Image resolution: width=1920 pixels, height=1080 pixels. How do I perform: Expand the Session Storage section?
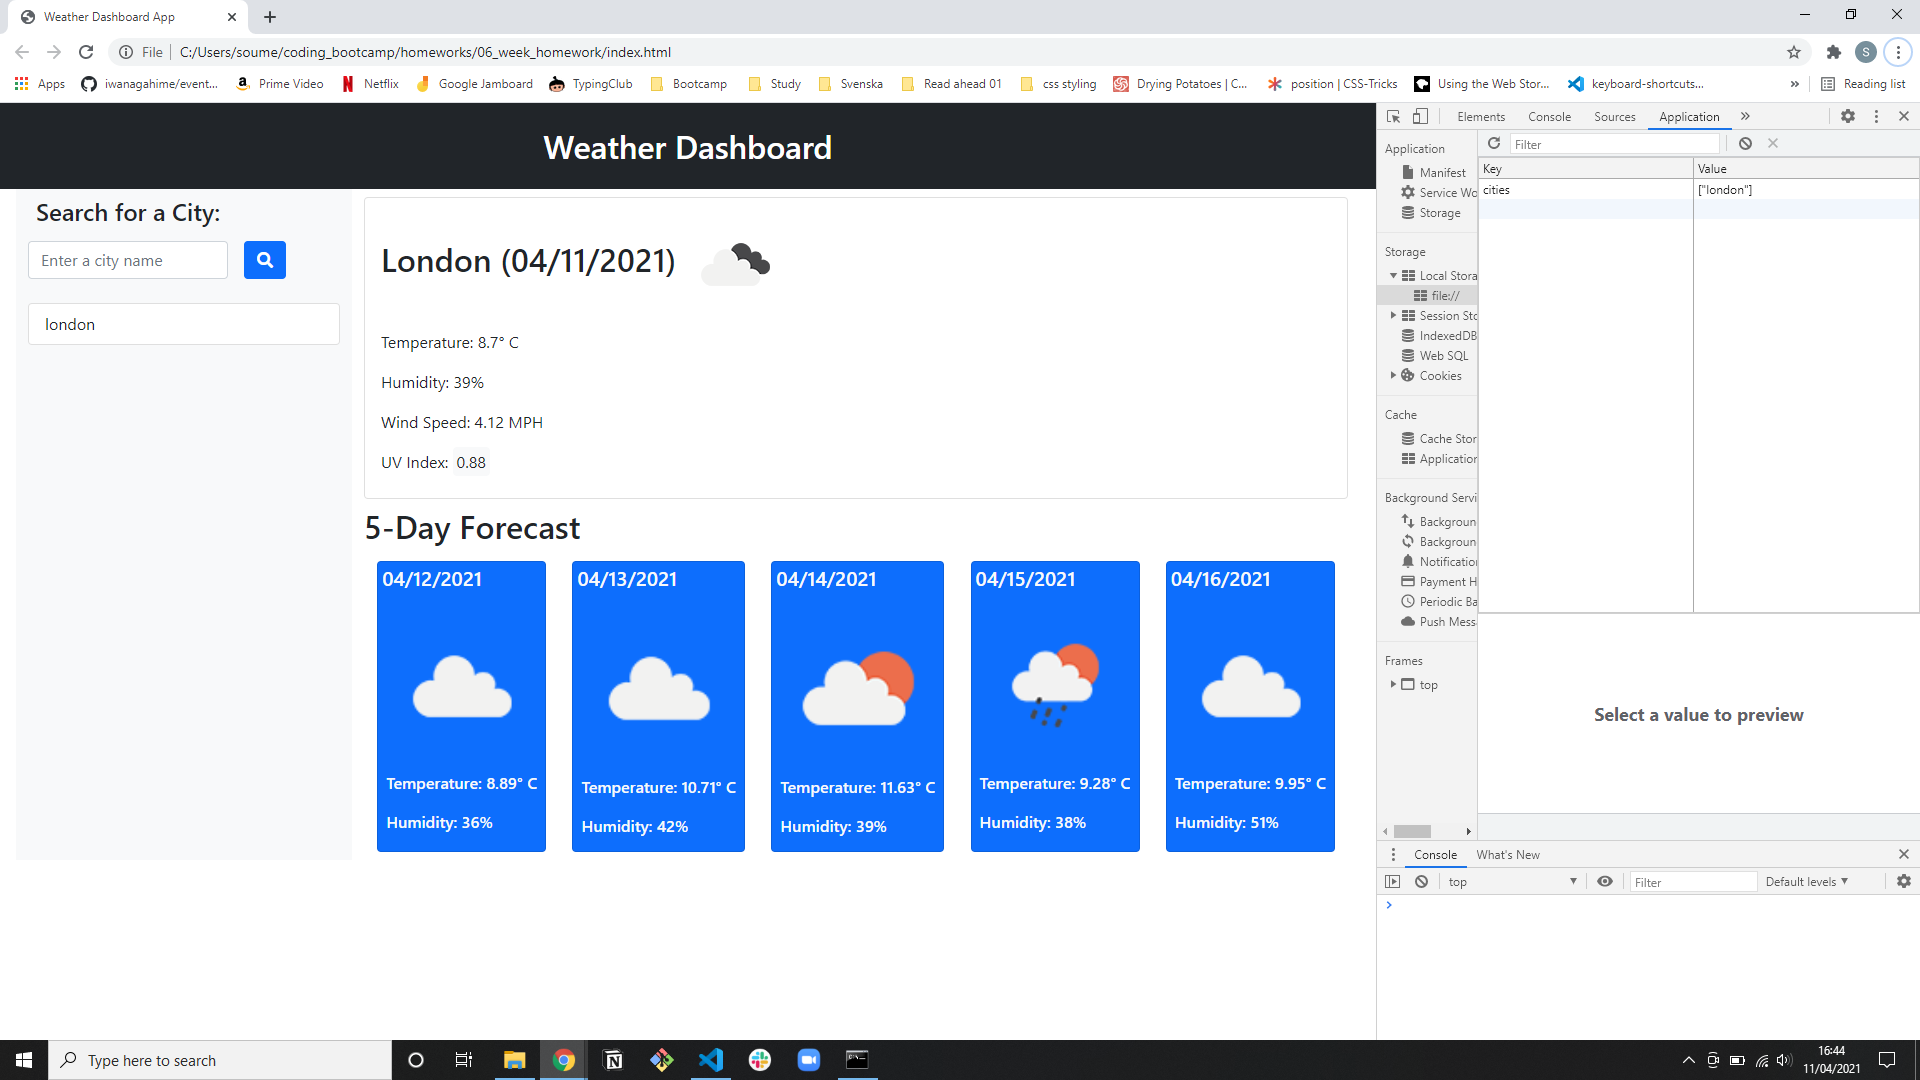[x=1395, y=315]
